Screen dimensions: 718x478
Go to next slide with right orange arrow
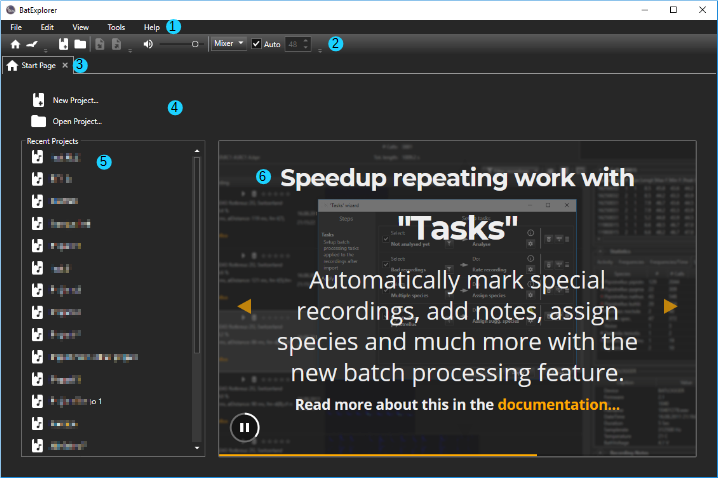click(670, 306)
